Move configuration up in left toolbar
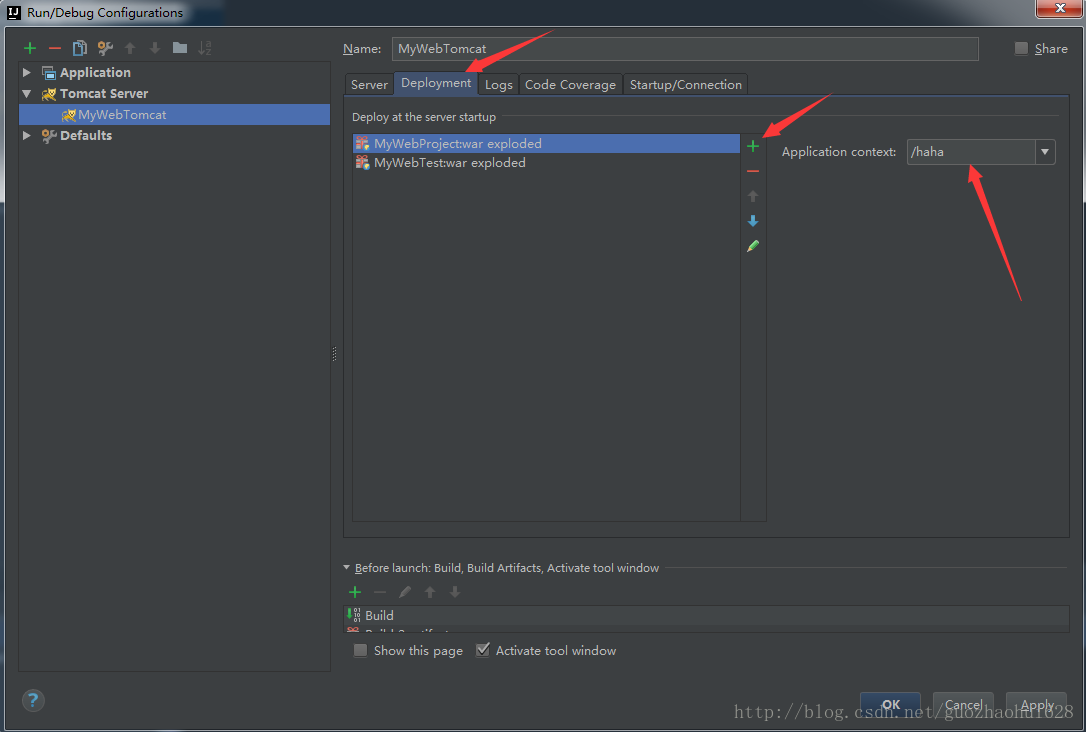Image resolution: width=1086 pixels, height=732 pixels. (130, 48)
